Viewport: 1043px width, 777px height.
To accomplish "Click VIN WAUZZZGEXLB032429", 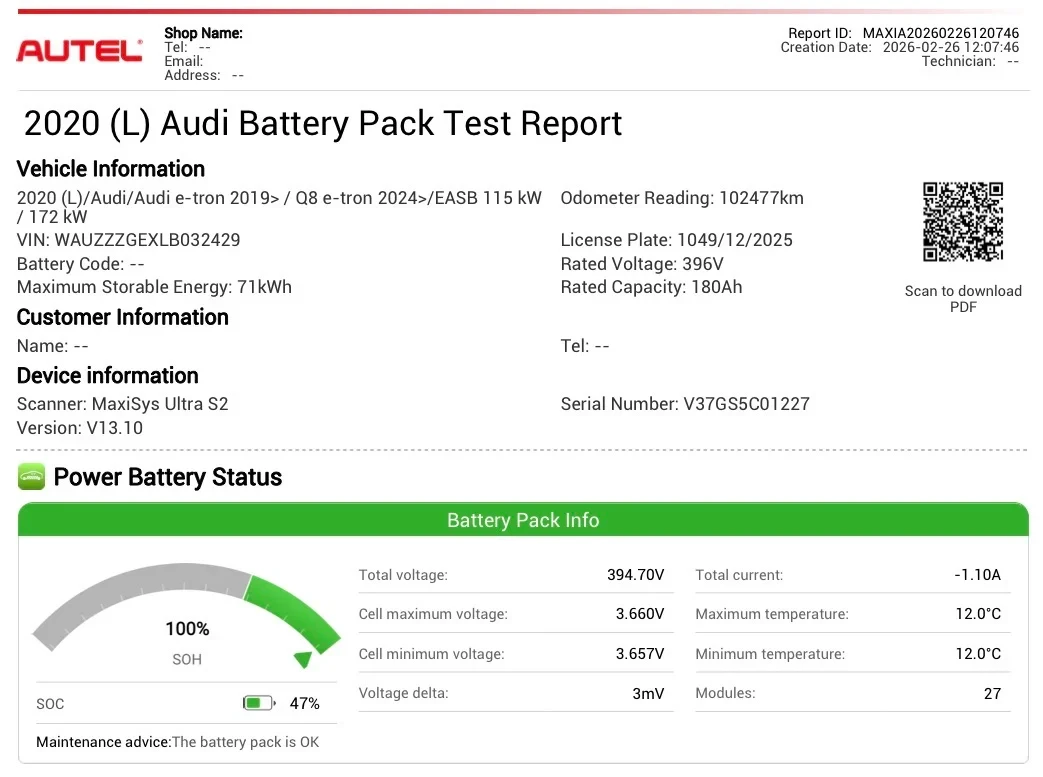I will (128, 239).
